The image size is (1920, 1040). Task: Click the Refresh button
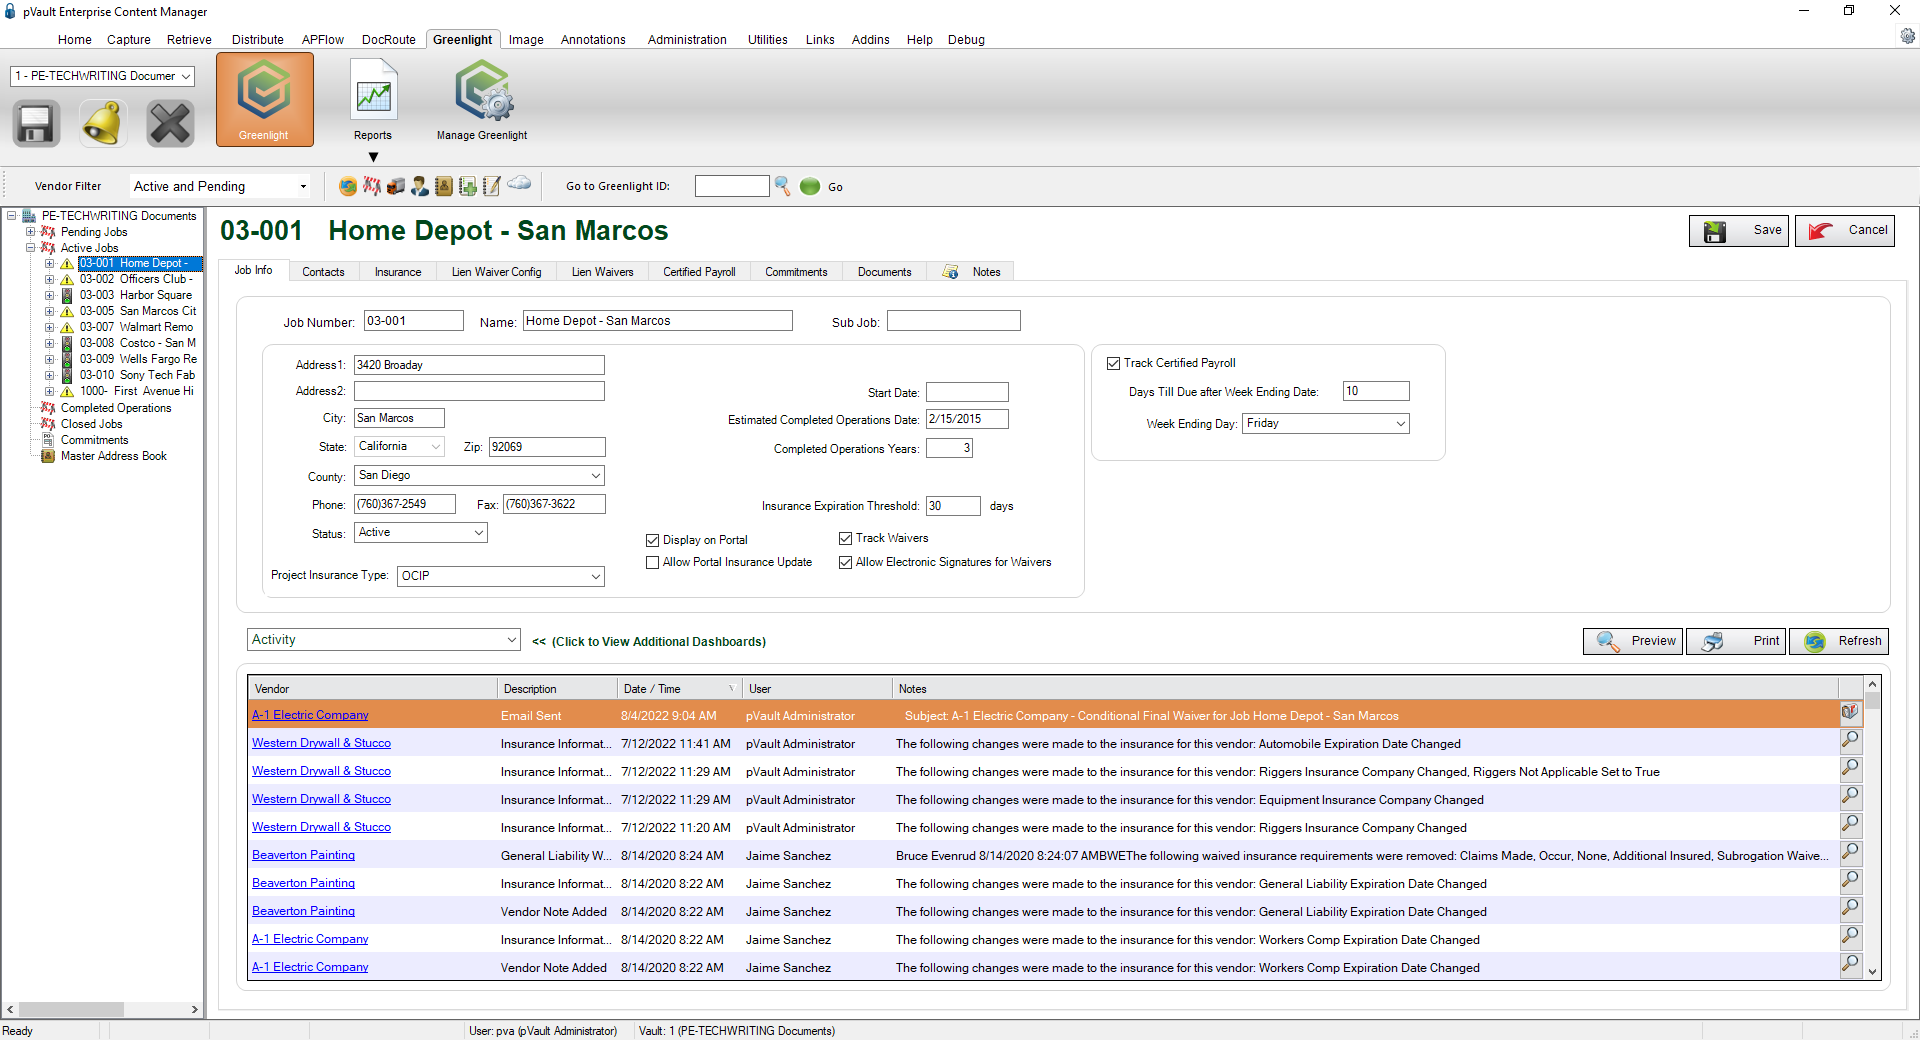pos(1839,641)
